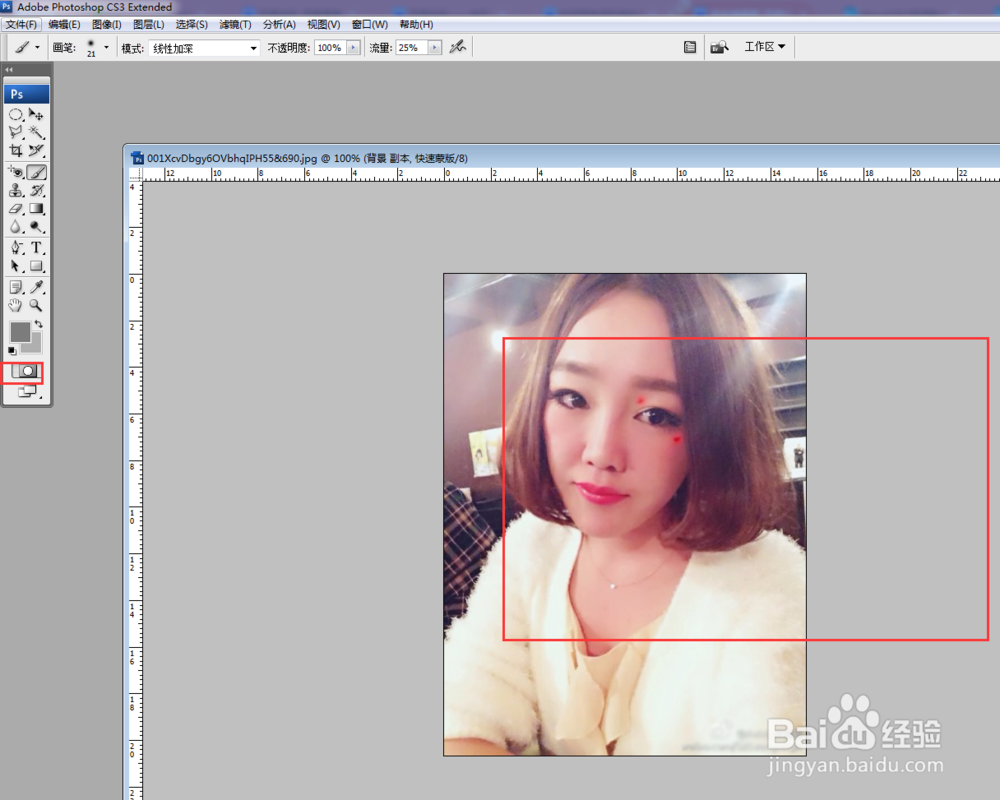The image size is (1000, 800).
Task: Select the Zoom tool
Action: point(36,305)
